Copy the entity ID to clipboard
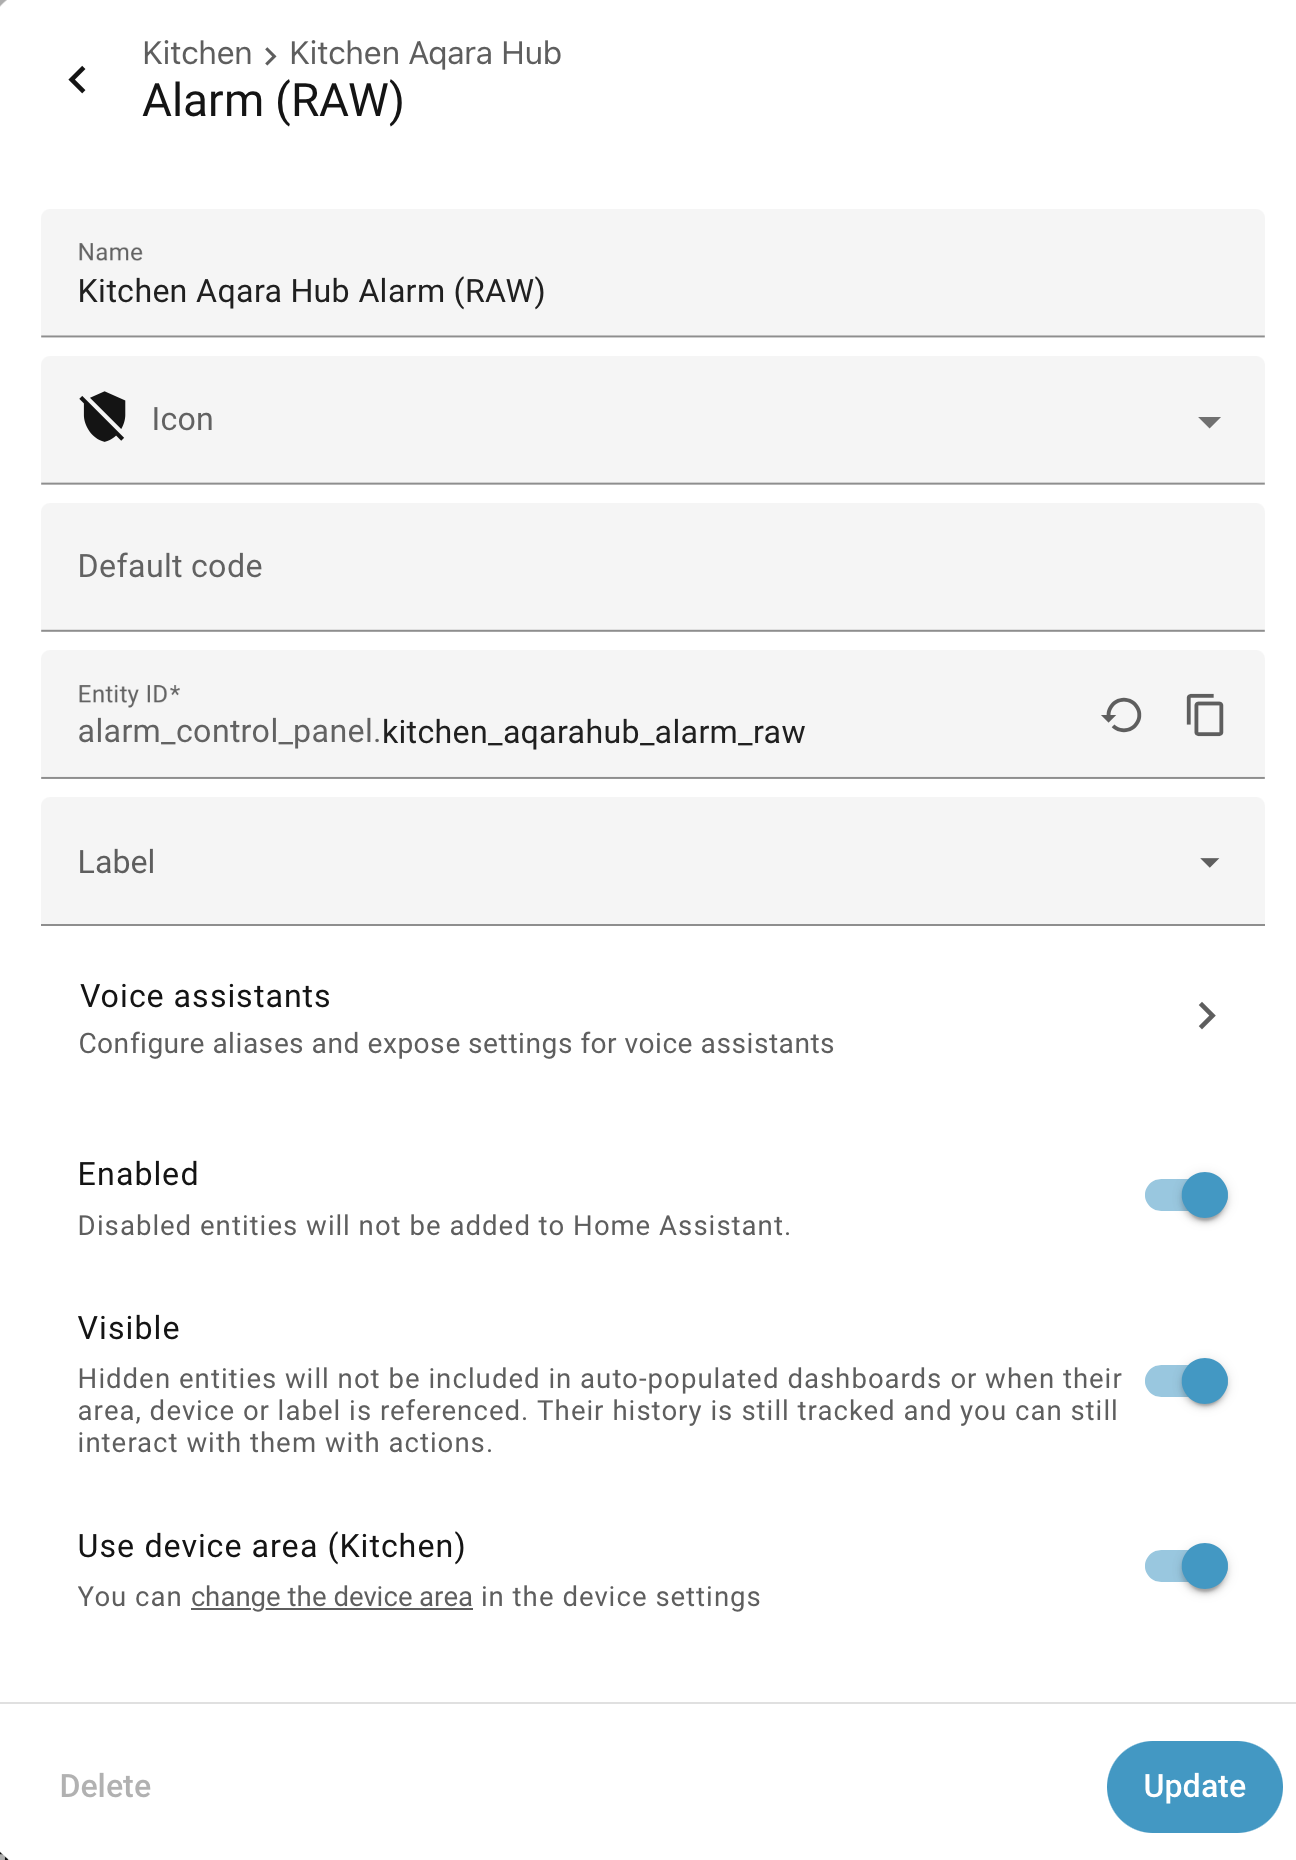Viewport: 1296px width, 1860px height. tap(1205, 715)
